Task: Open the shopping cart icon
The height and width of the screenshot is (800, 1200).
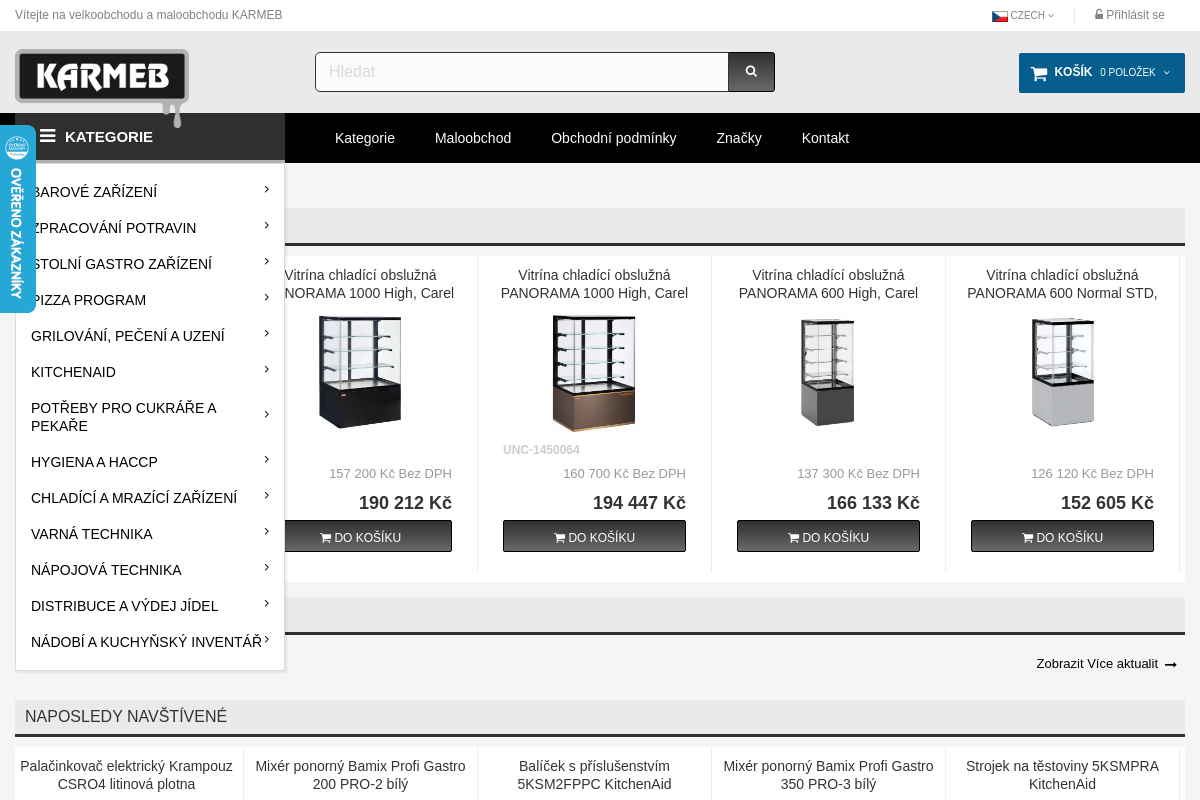Action: pyautogui.click(x=1039, y=73)
